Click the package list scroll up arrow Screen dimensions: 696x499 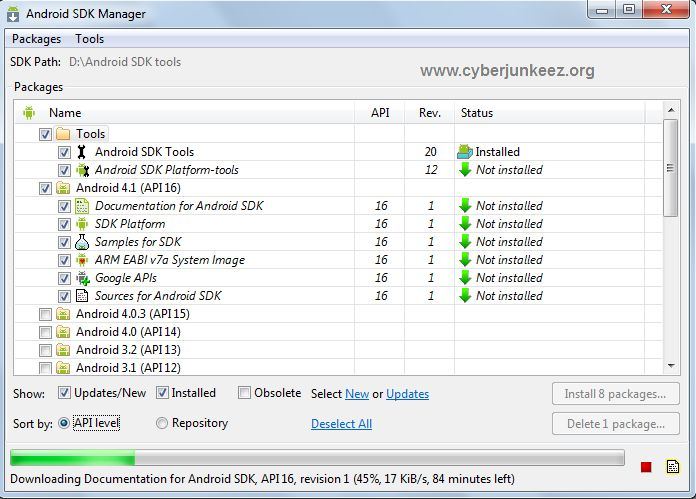[671, 110]
